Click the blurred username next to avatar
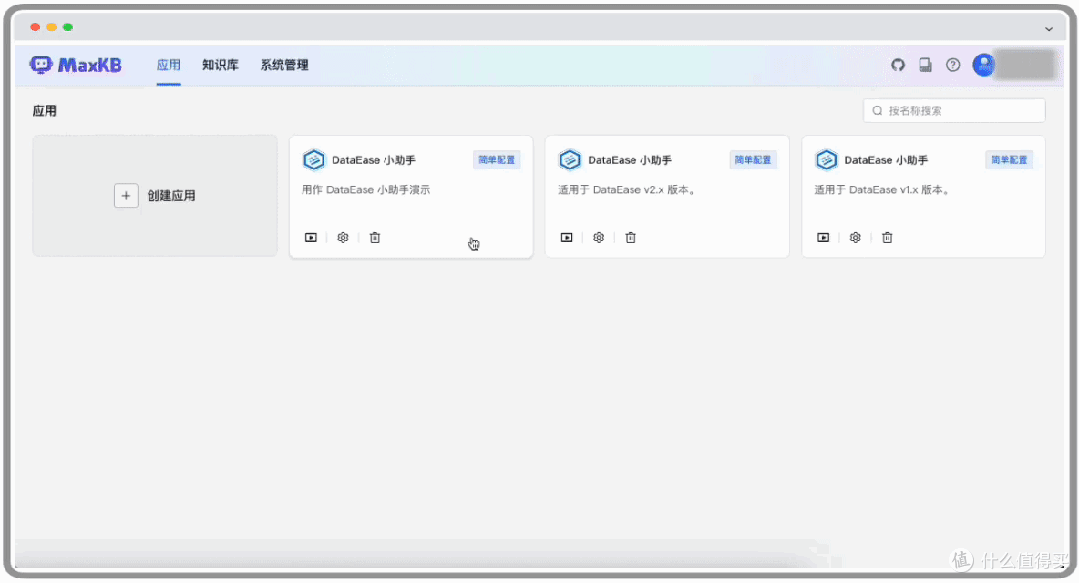Screen dimensions: 1079x583 point(1026,65)
